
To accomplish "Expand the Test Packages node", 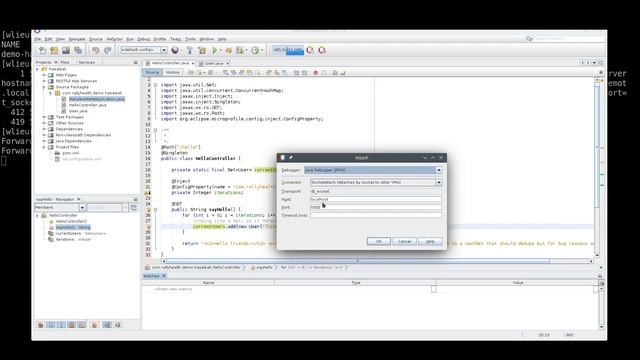I will pos(44,117).
